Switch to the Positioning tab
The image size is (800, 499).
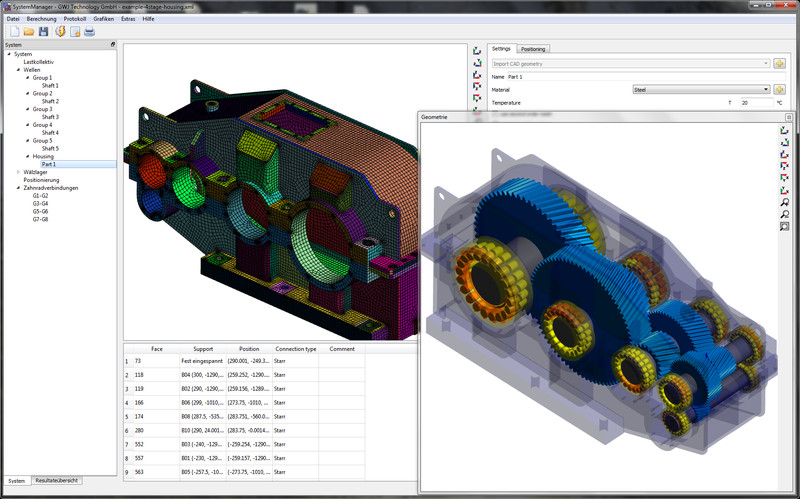(x=533, y=48)
